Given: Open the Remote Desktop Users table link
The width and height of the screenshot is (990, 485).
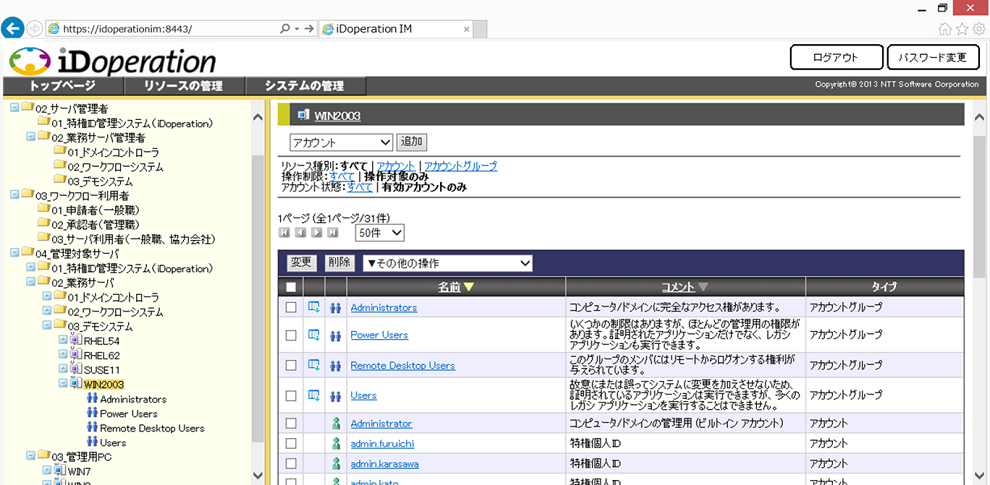Looking at the screenshot, I should (403, 366).
